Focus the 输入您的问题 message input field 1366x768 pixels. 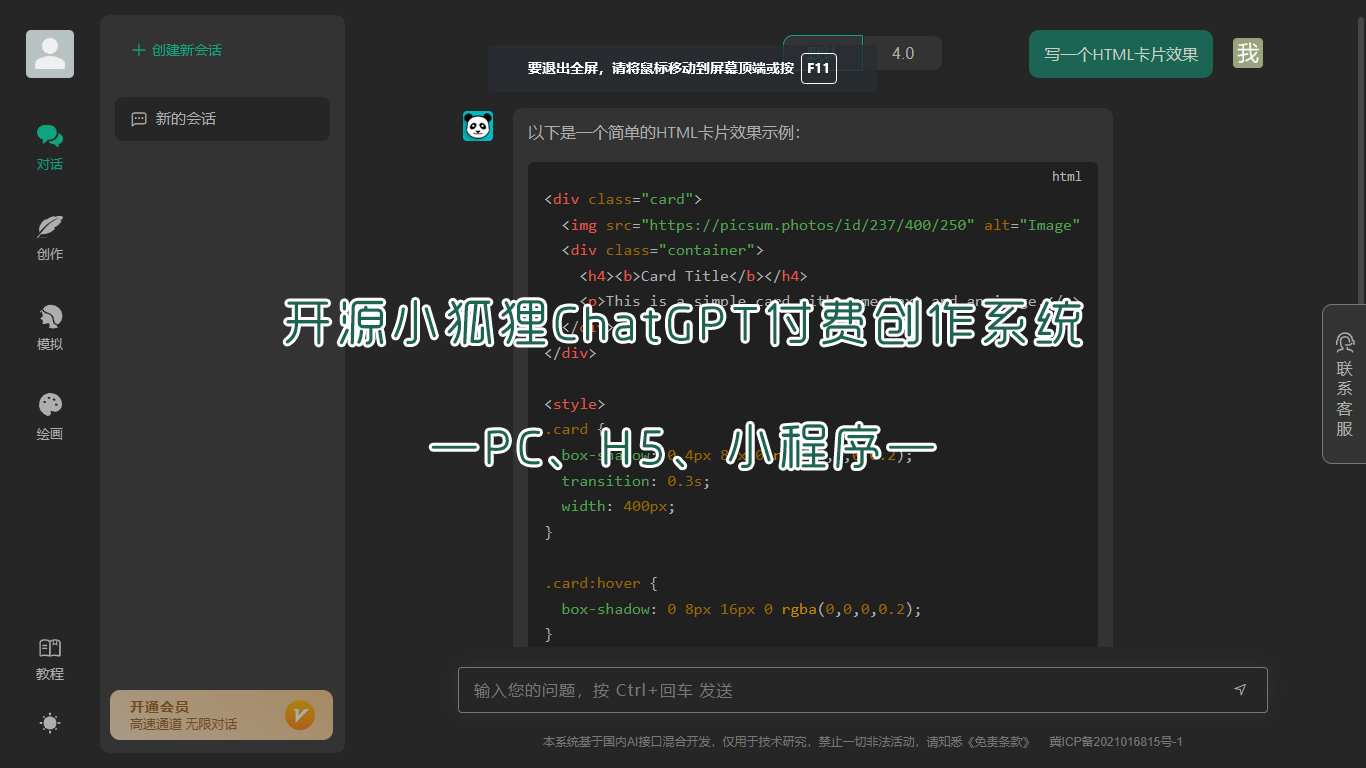(862, 690)
